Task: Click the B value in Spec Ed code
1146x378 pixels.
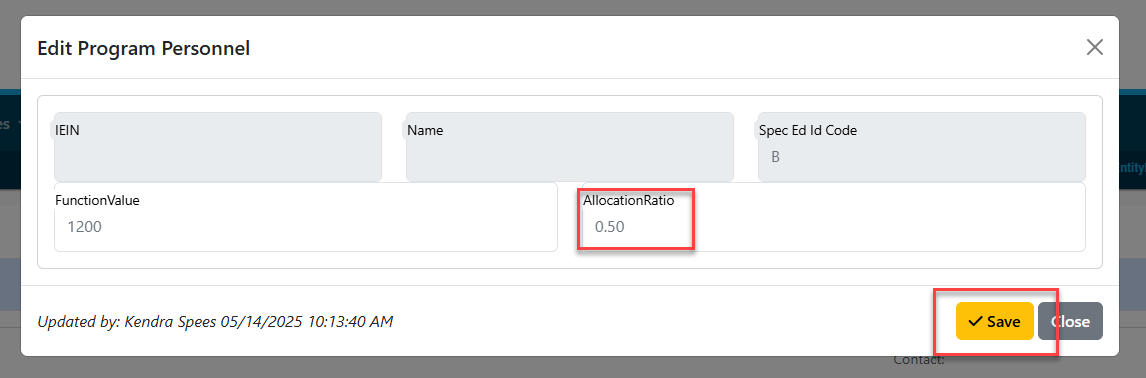Action: tap(775, 157)
